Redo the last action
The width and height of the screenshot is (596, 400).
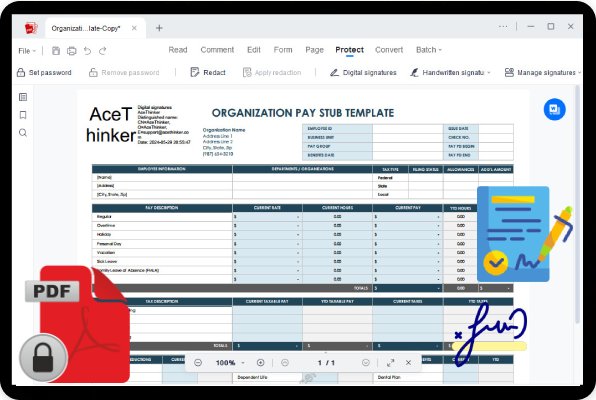click(x=103, y=51)
